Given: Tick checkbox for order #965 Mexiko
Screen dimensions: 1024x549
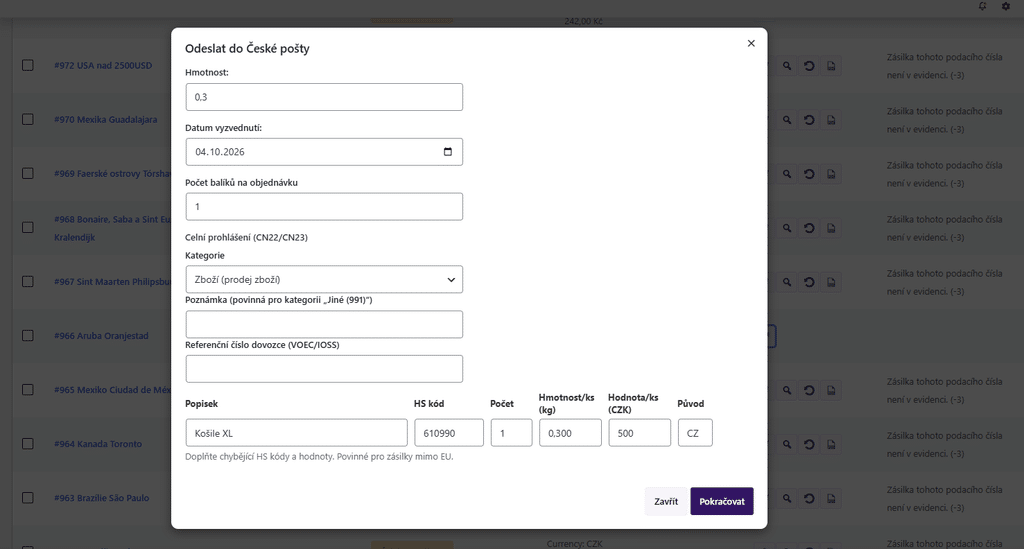Looking at the screenshot, I should [x=27, y=390].
